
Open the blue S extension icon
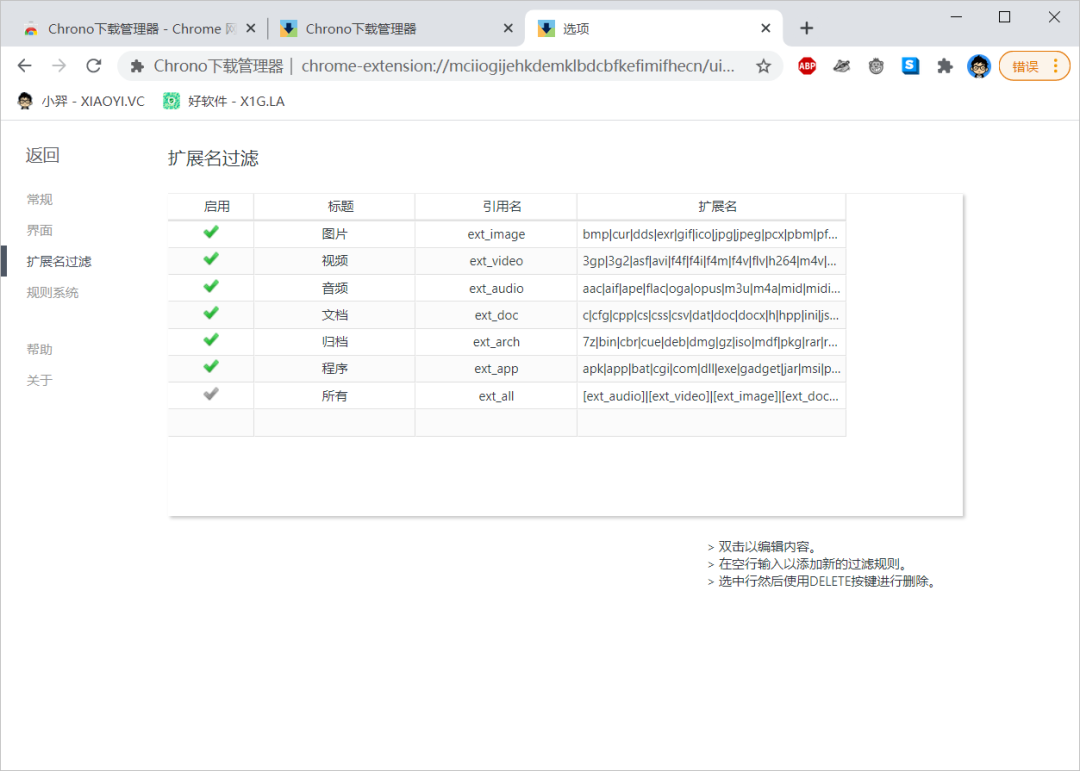coord(910,66)
